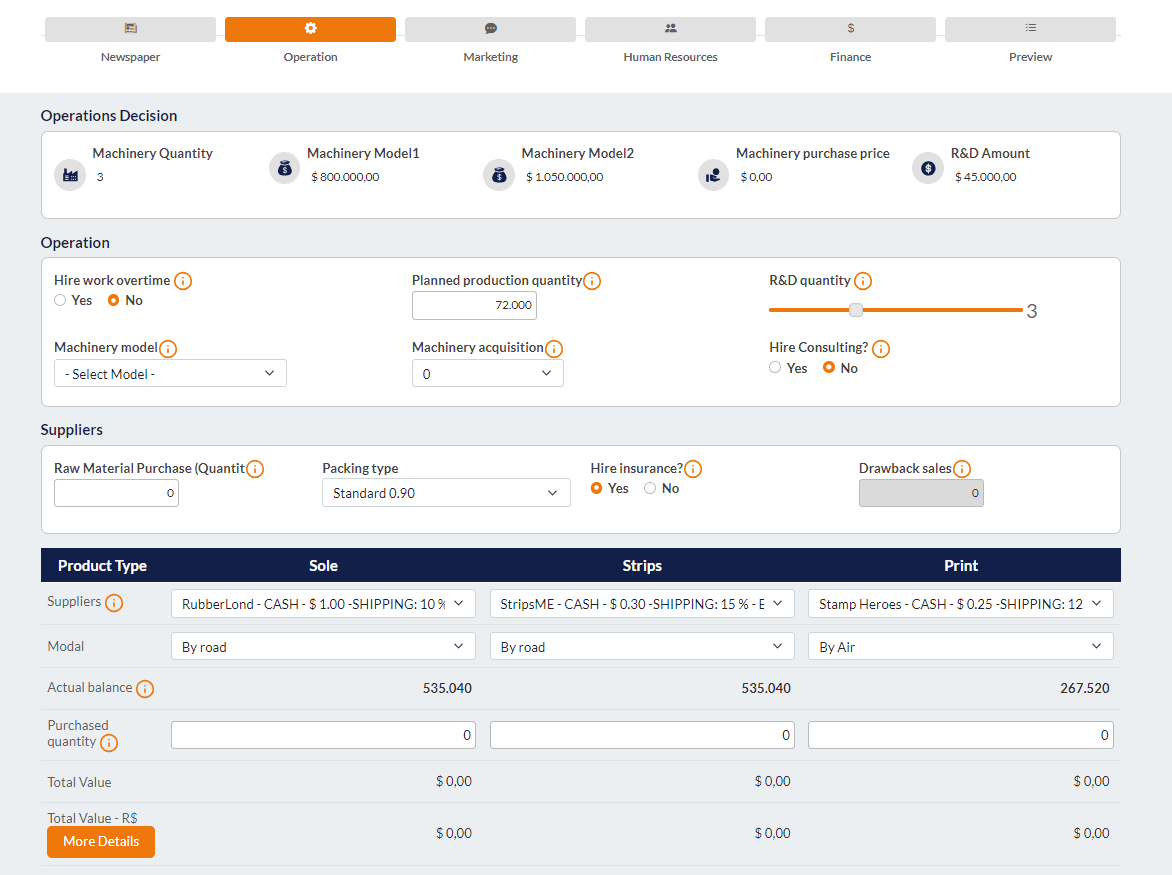Open the Machinery model dropdown

click(x=170, y=374)
